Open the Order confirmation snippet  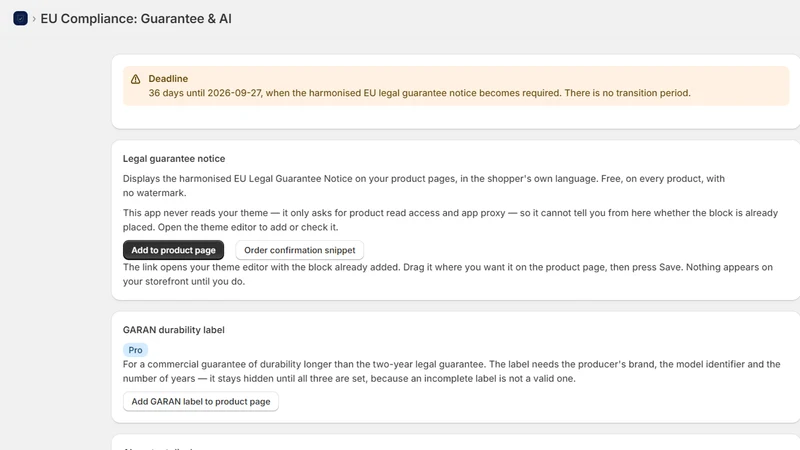[x=299, y=250]
